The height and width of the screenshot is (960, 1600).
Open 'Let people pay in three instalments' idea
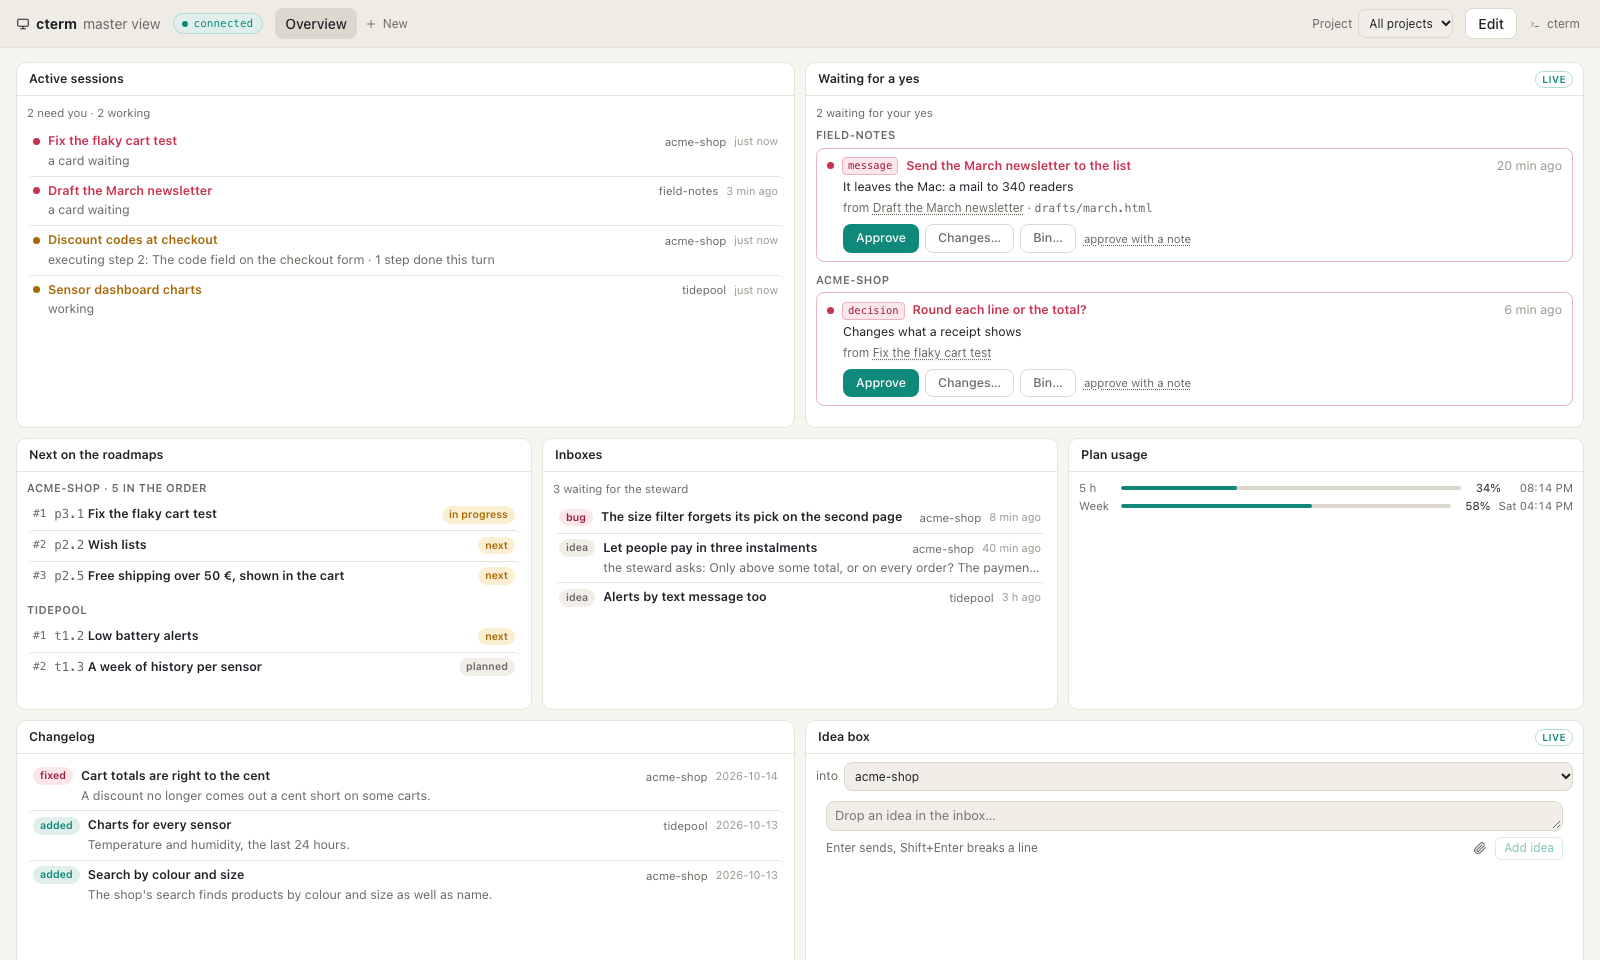(x=800, y=558)
